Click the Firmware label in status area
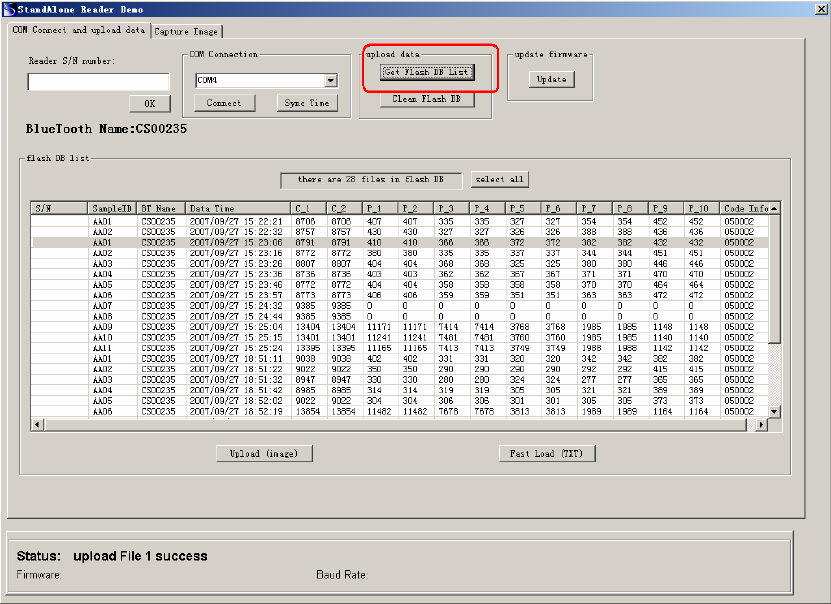The image size is (831, 604). (39, 575)
